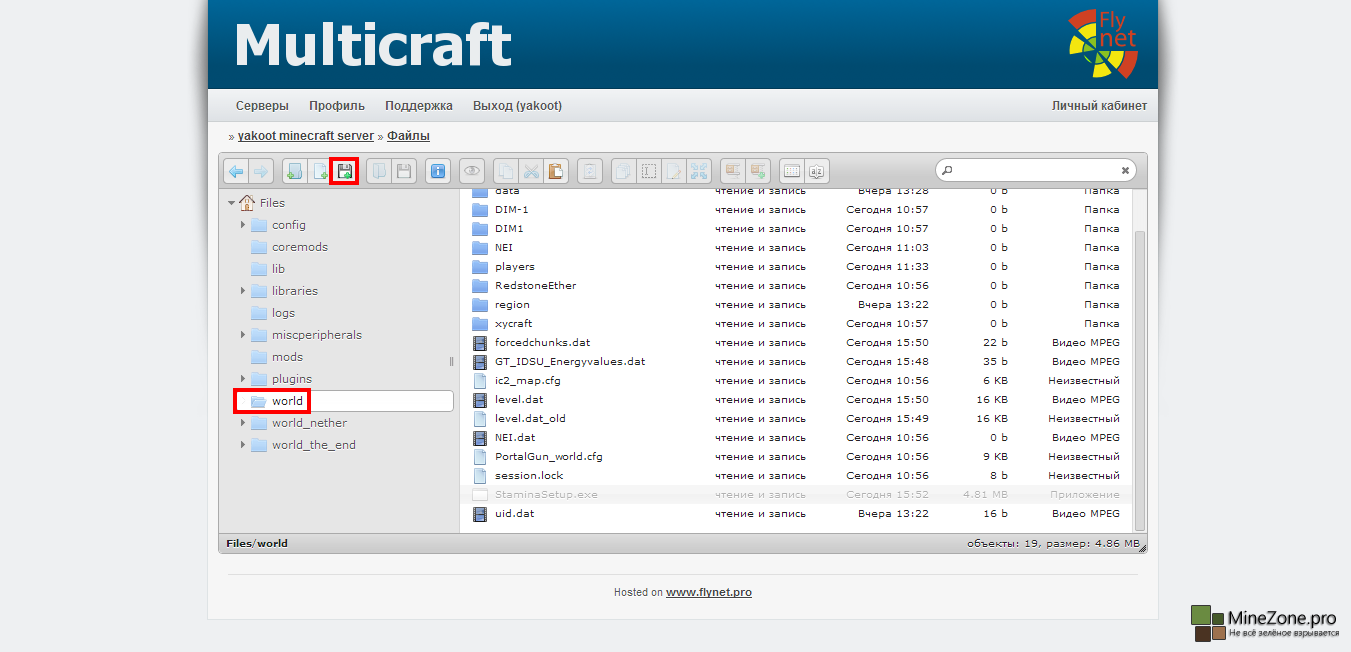Open the yakoot minecraft server breadcrumb link
The width and height of the screenshot is (1351, 652).
tap(305, 136)
